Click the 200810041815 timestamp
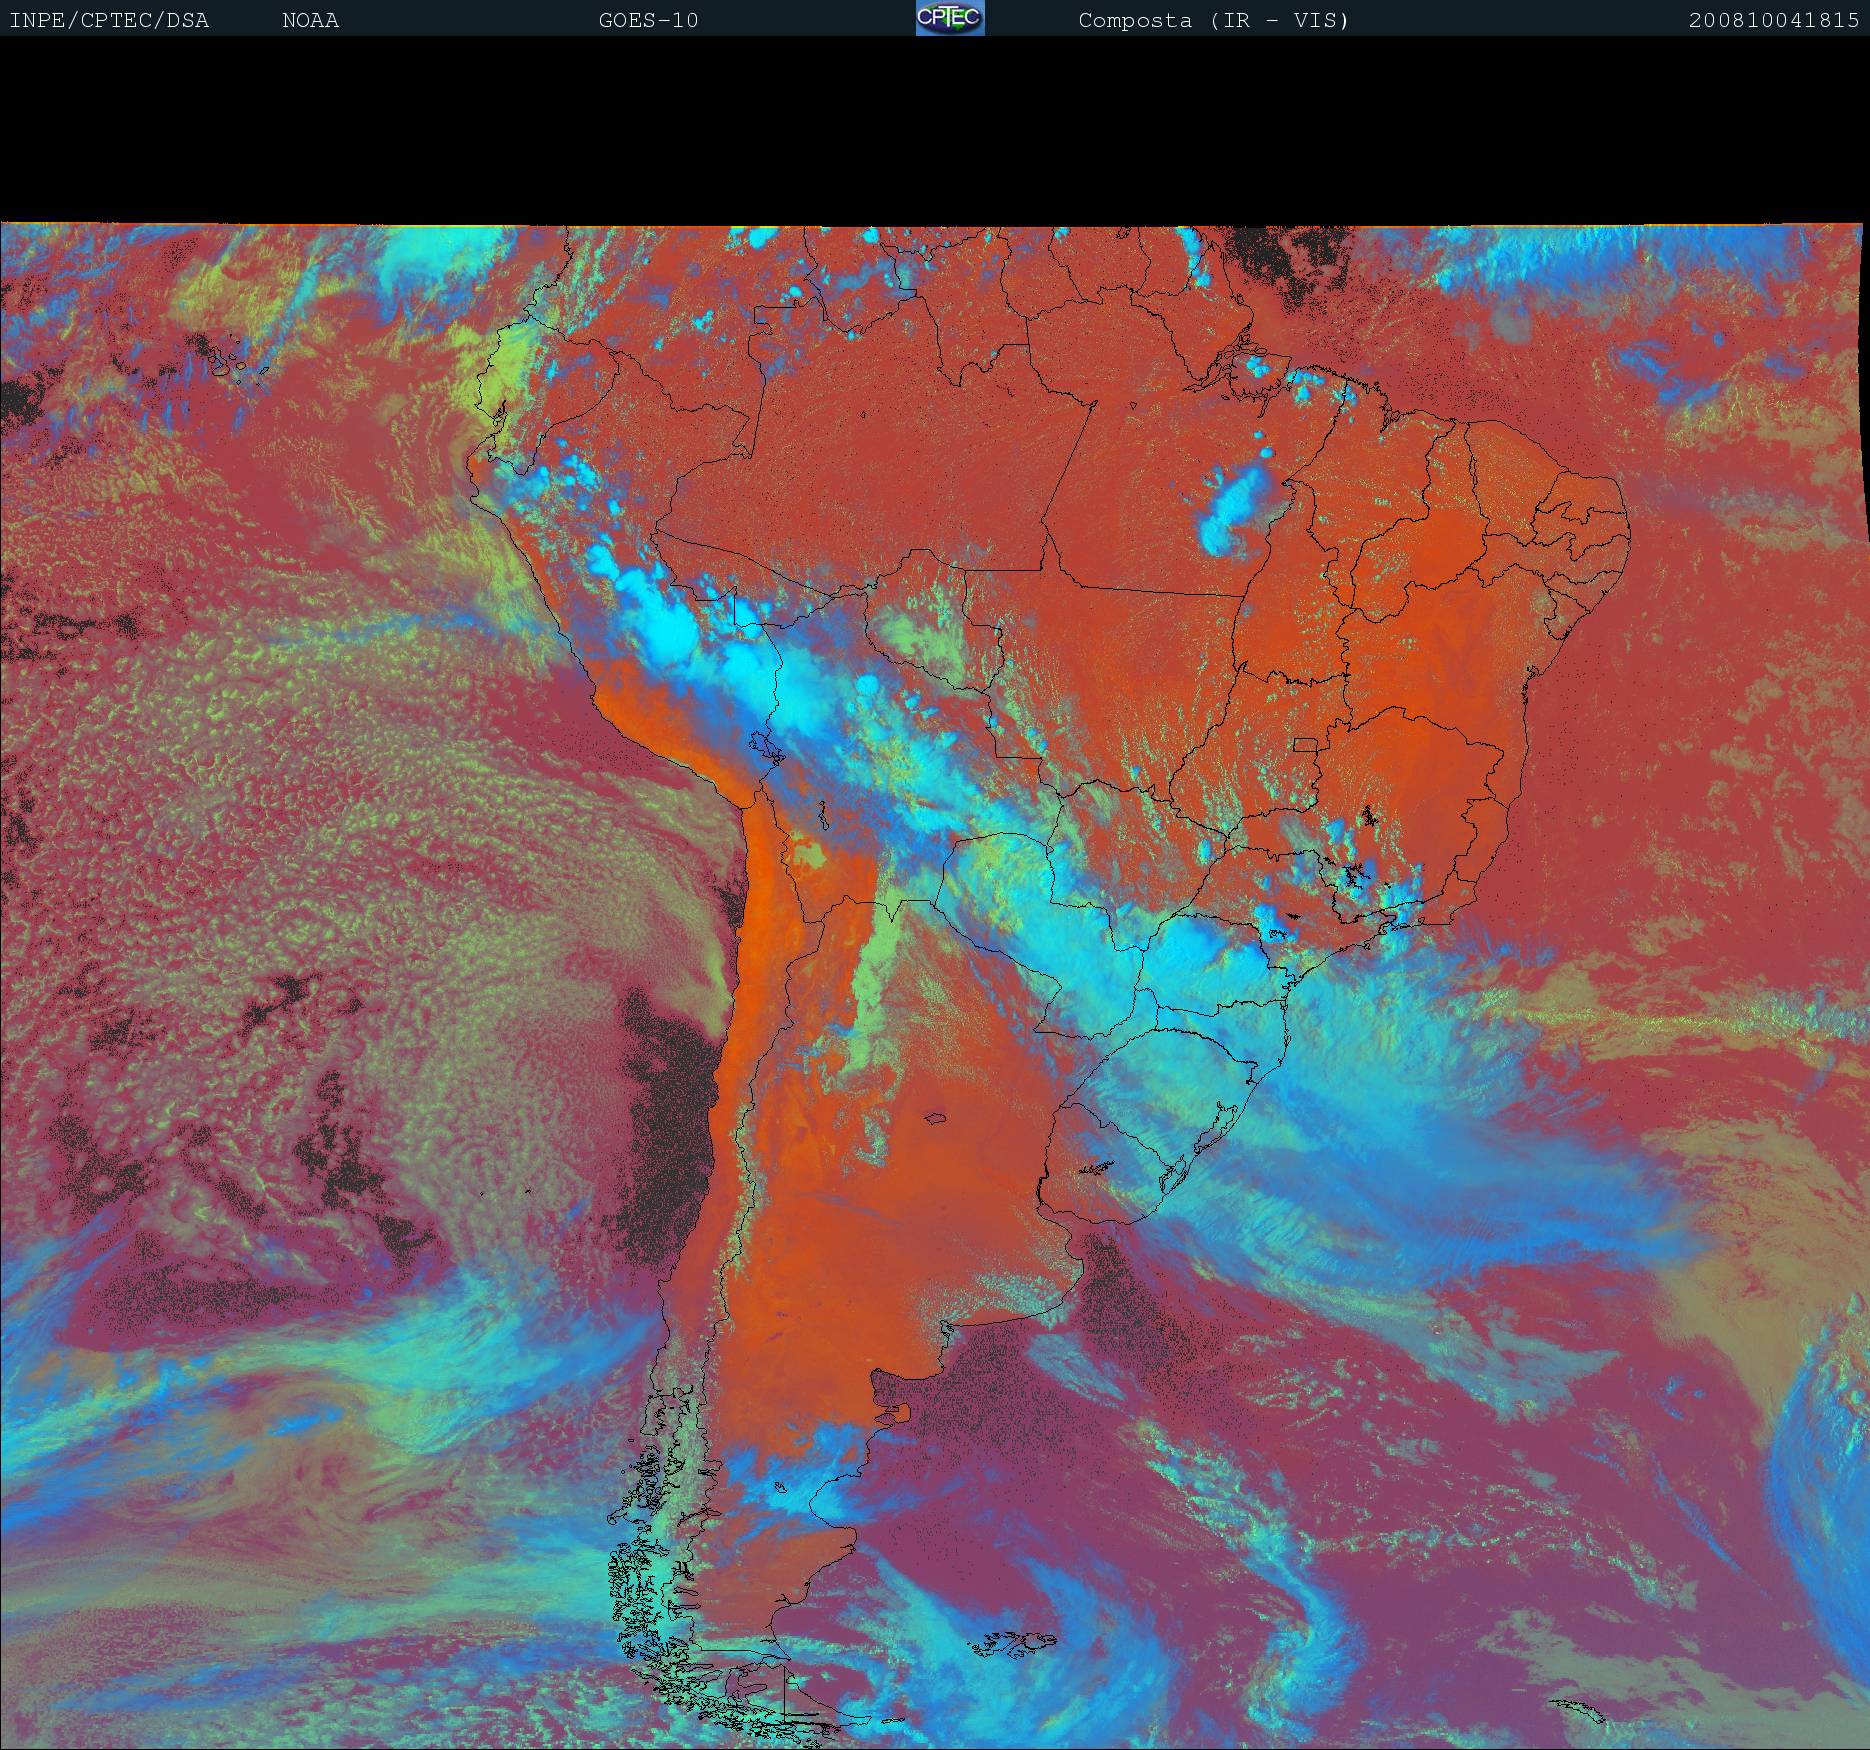This screenshot has height=1750, width=1870. 1773,20
